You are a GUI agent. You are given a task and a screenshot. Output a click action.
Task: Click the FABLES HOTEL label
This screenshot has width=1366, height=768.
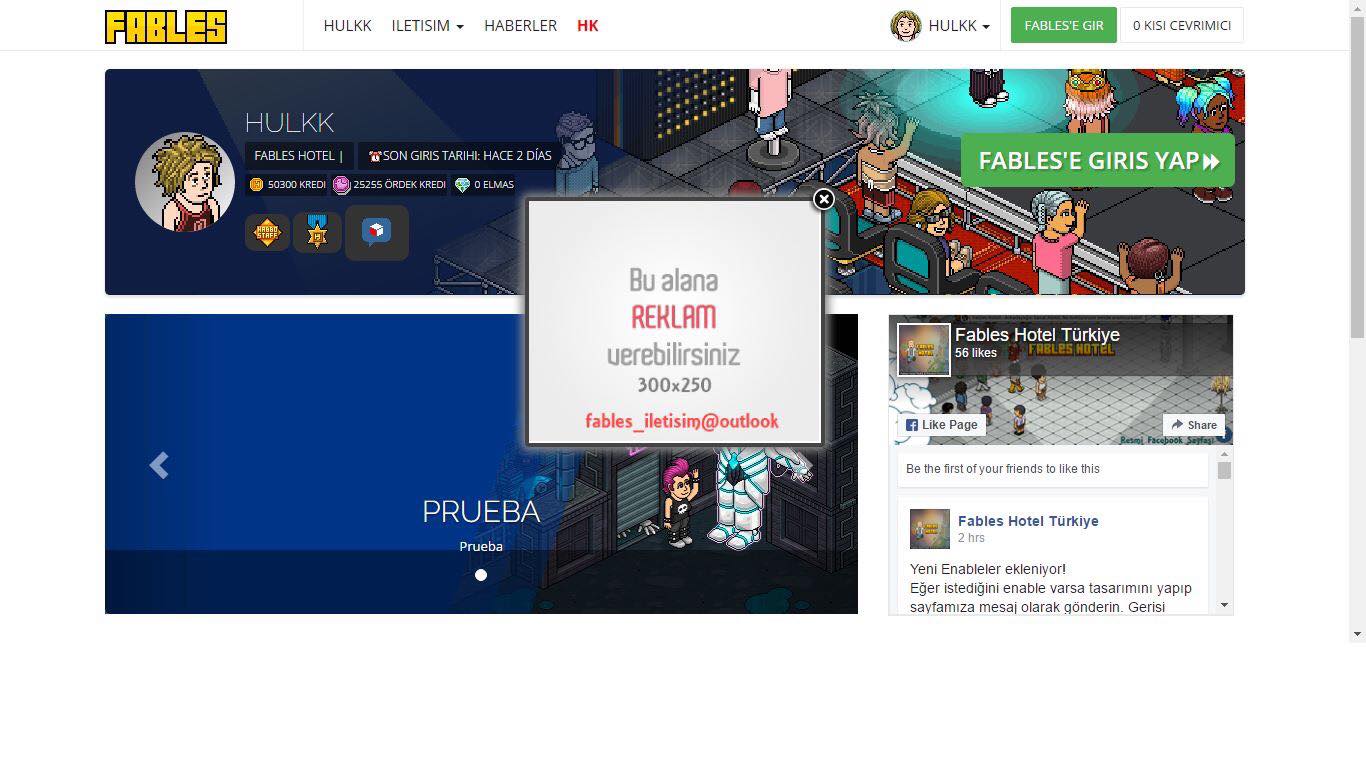299,156
